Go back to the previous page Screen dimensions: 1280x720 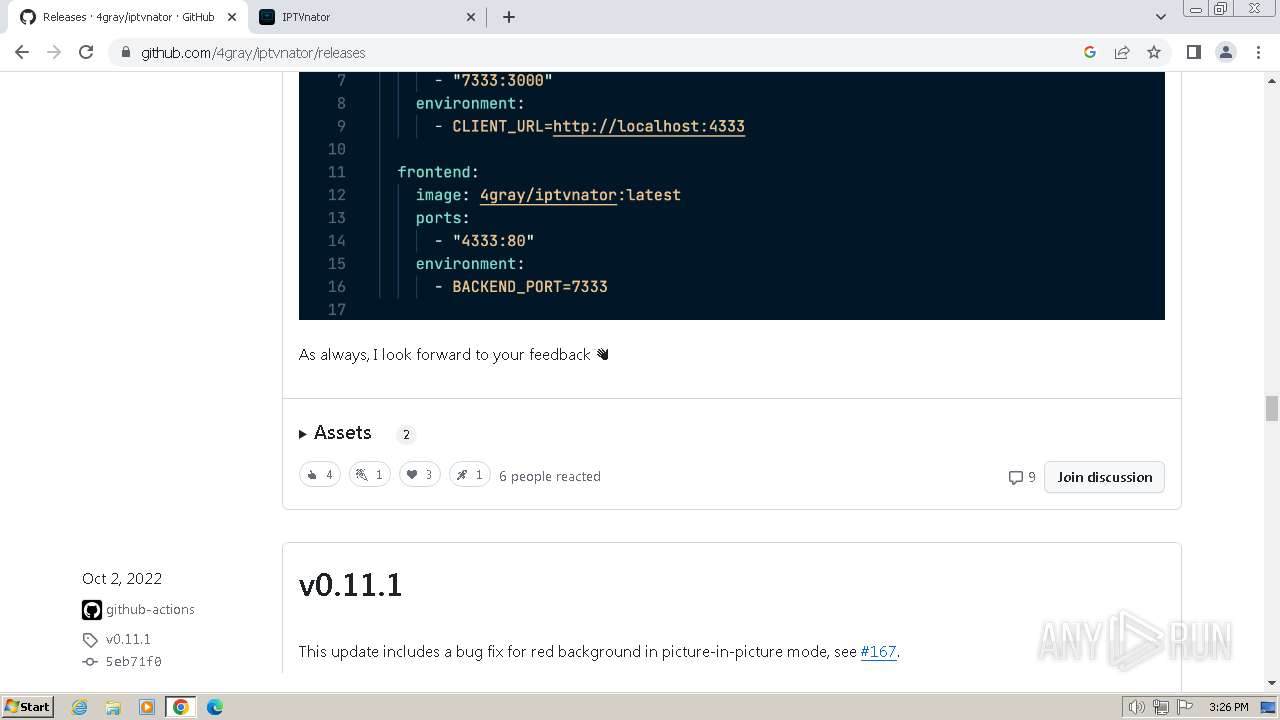[22, 52]
